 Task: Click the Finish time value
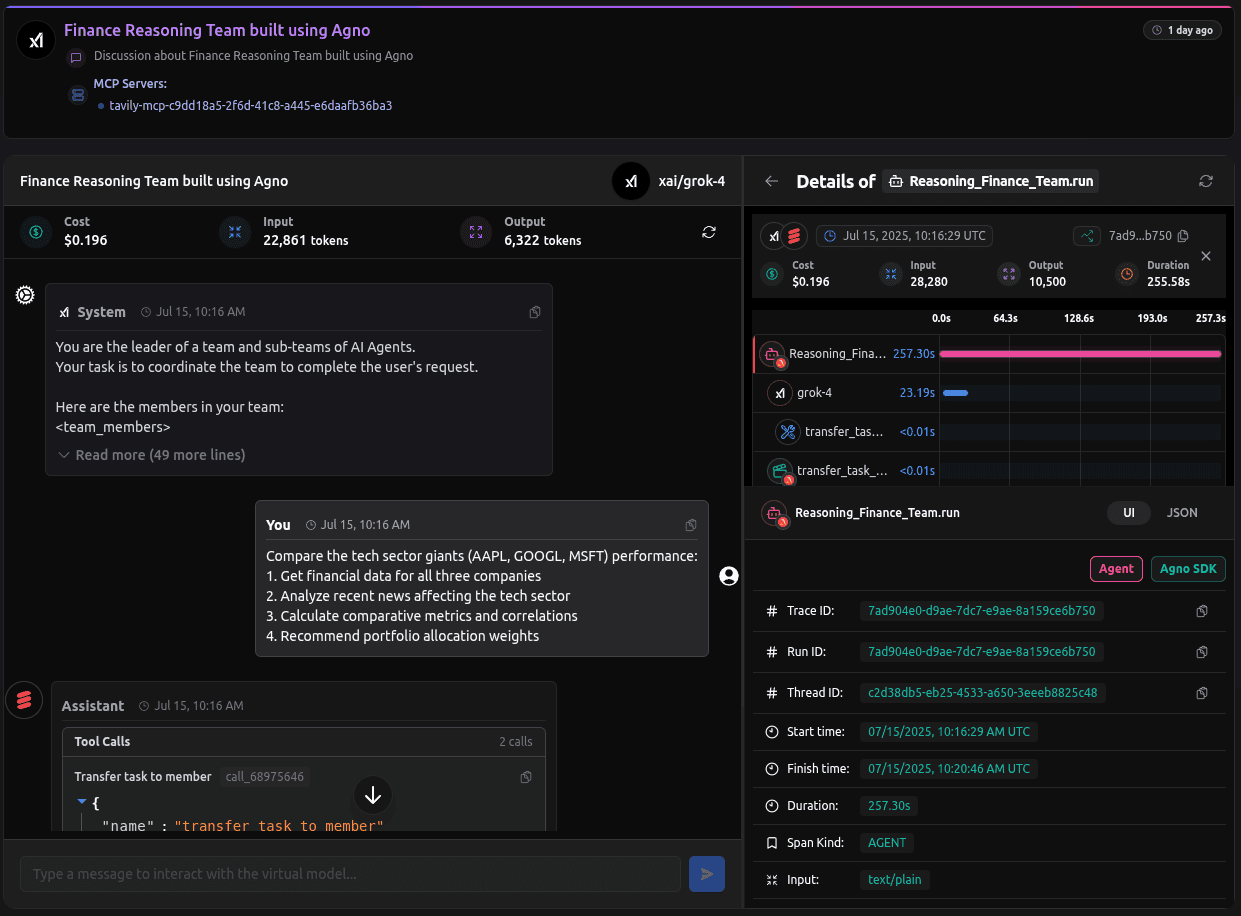click(949, 769)
